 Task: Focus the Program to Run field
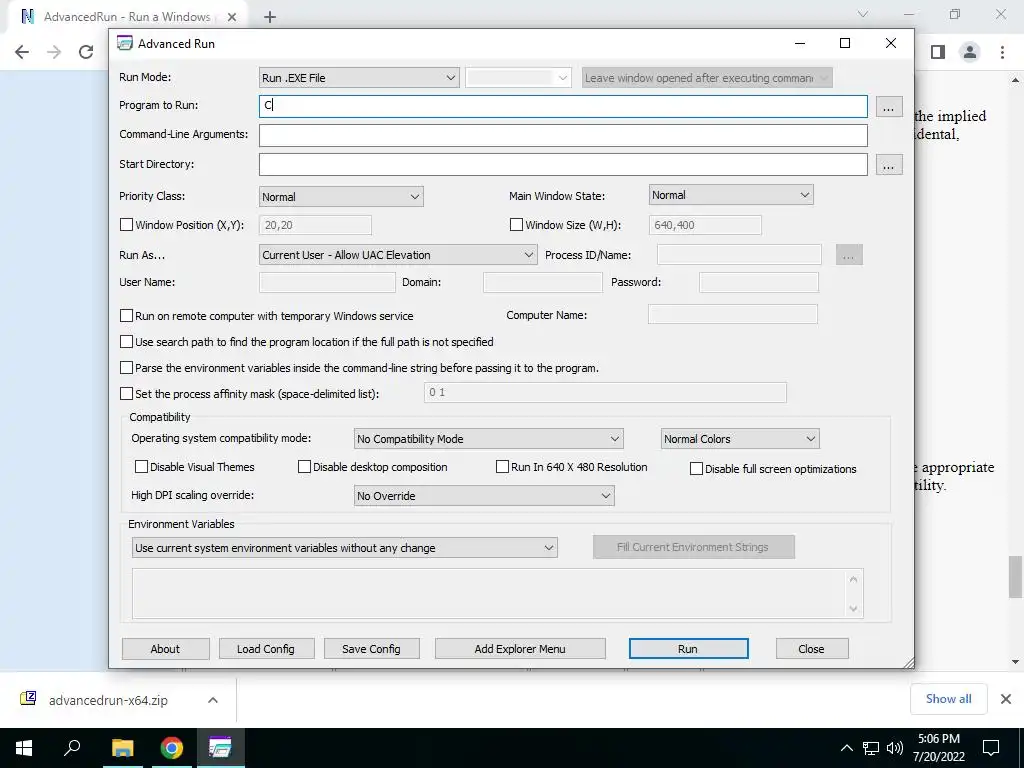coord(563,106)
